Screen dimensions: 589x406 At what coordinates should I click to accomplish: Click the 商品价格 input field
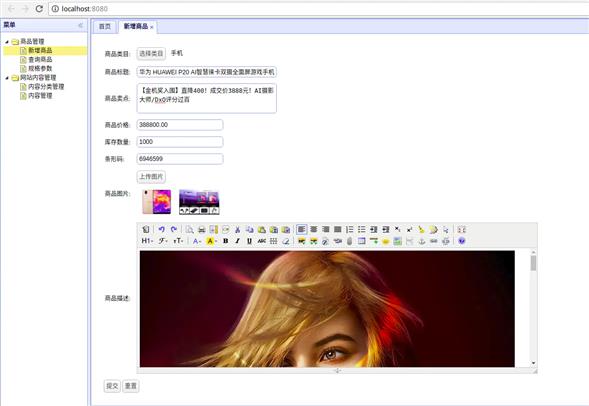pyautogui.click(x=180, y=125)
